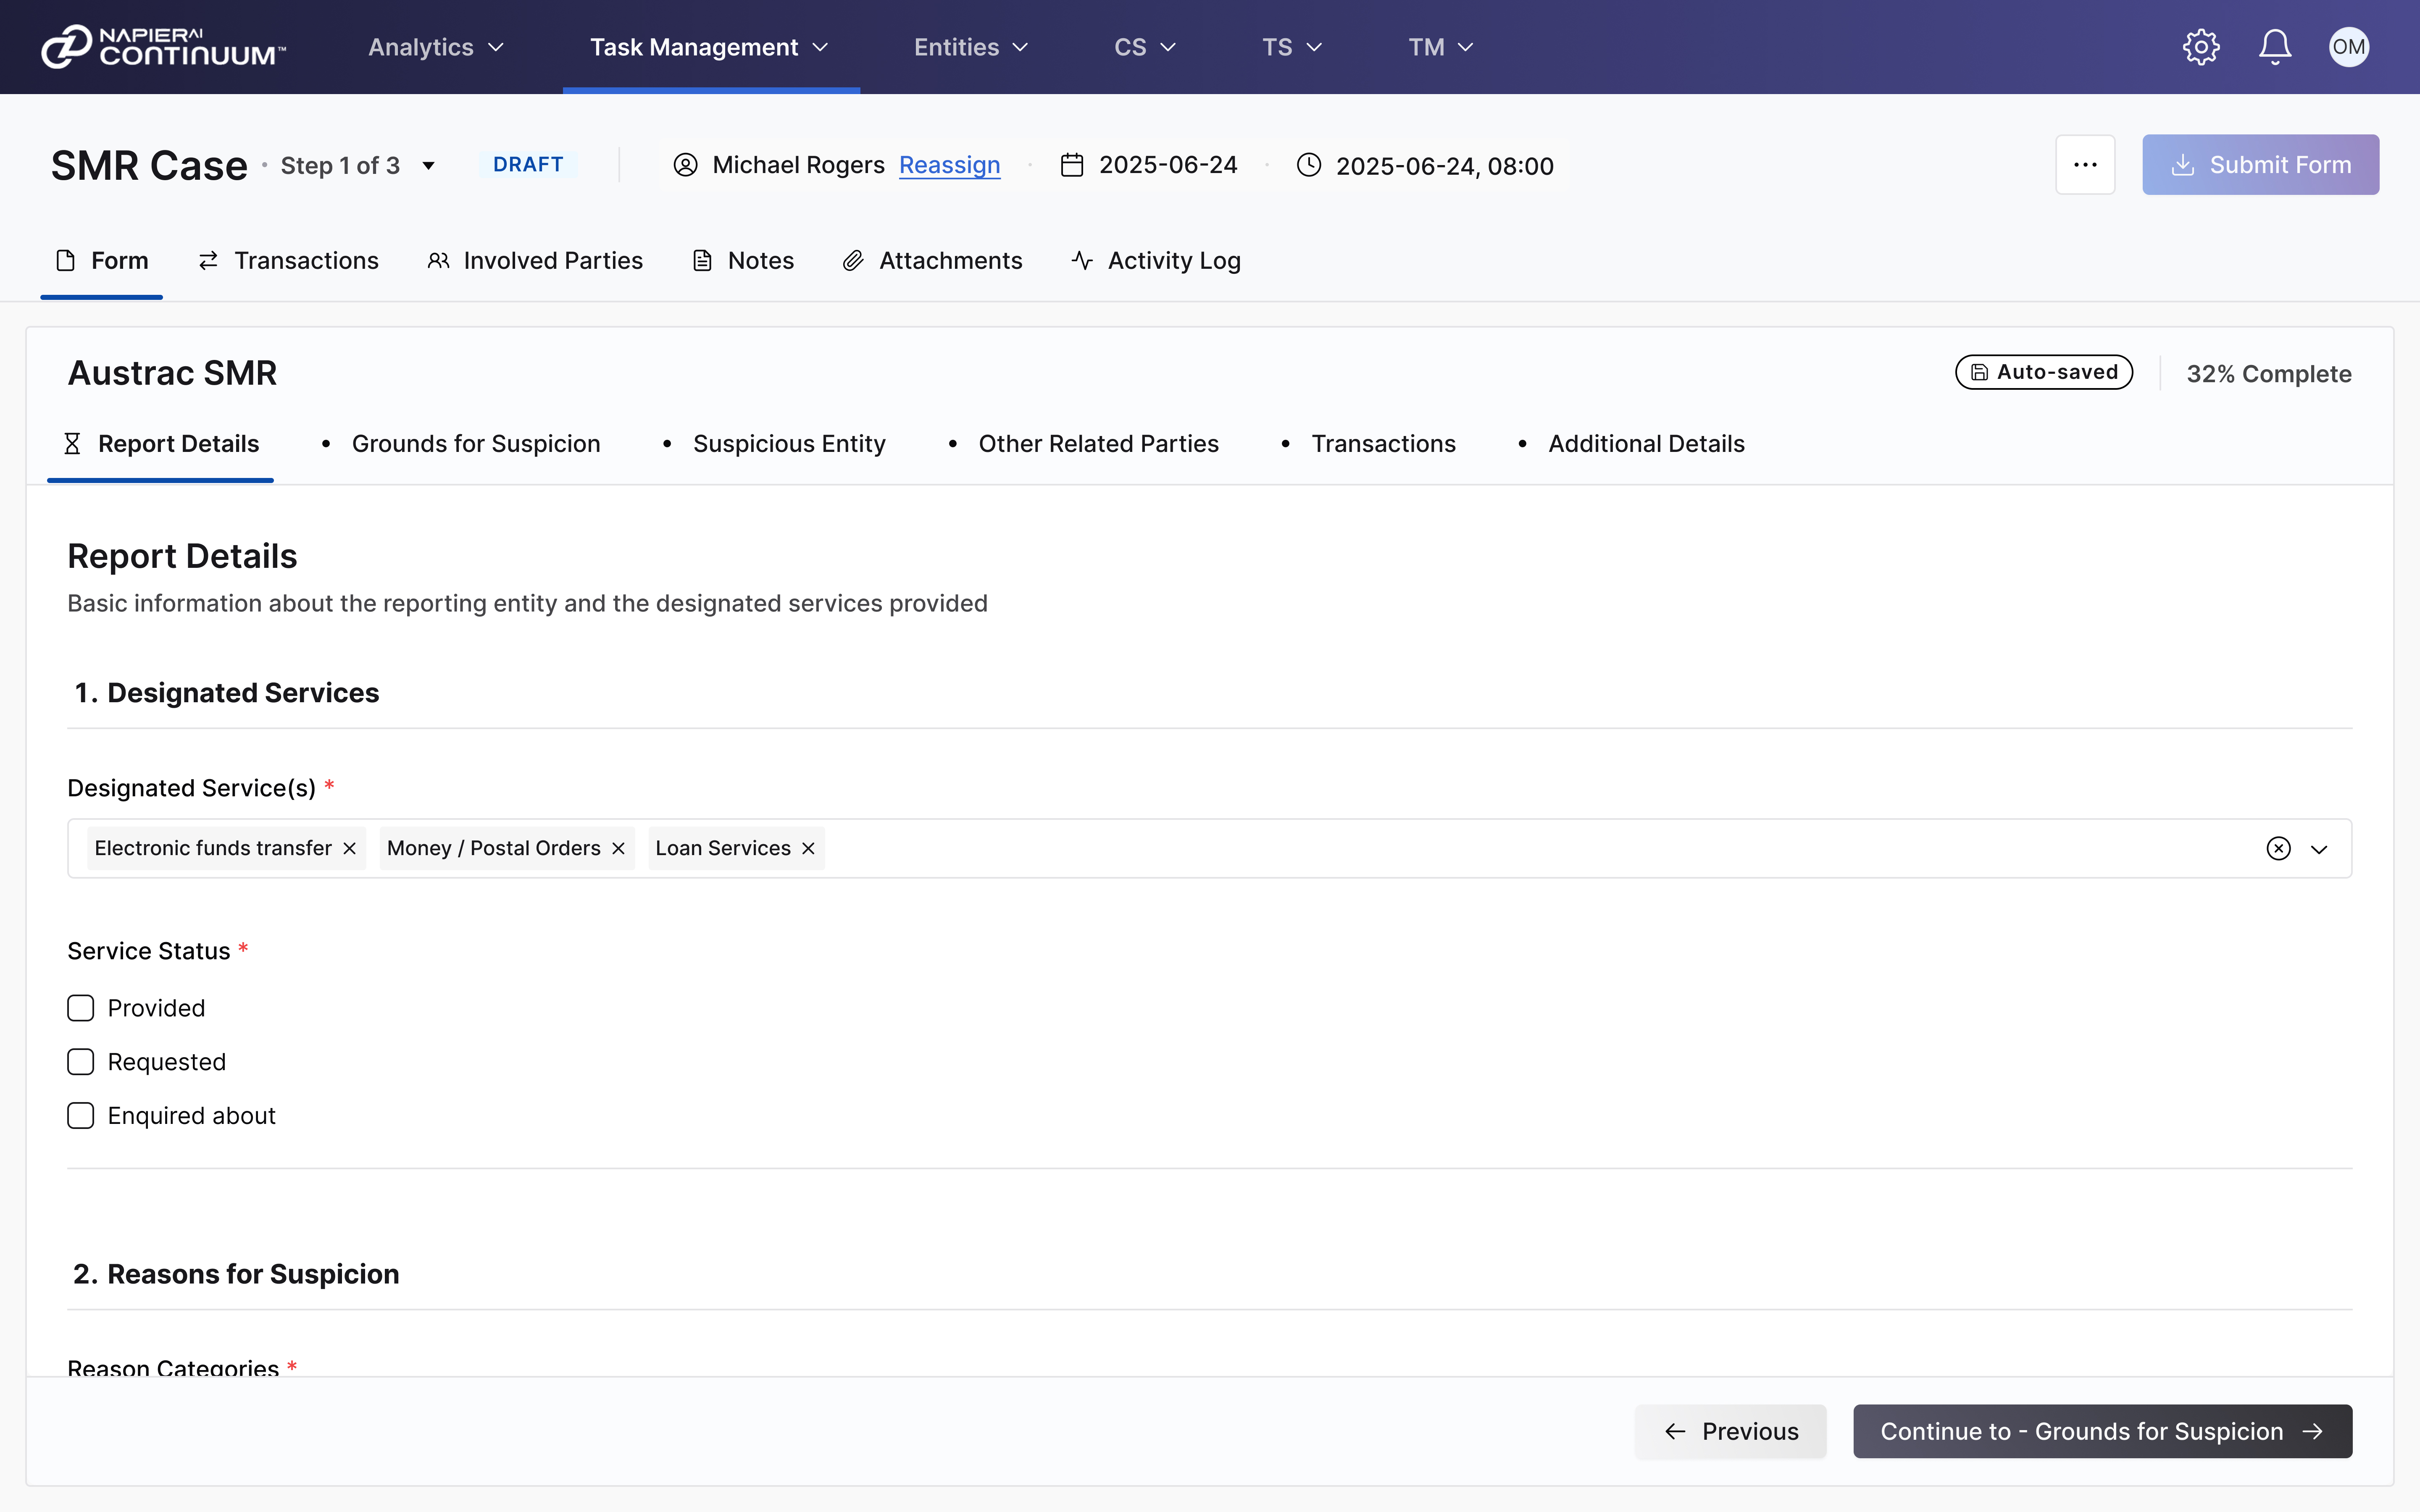The image size is (2420, 1512).
Task: Tick the Enquired about checkbox
Action: 81,1116
